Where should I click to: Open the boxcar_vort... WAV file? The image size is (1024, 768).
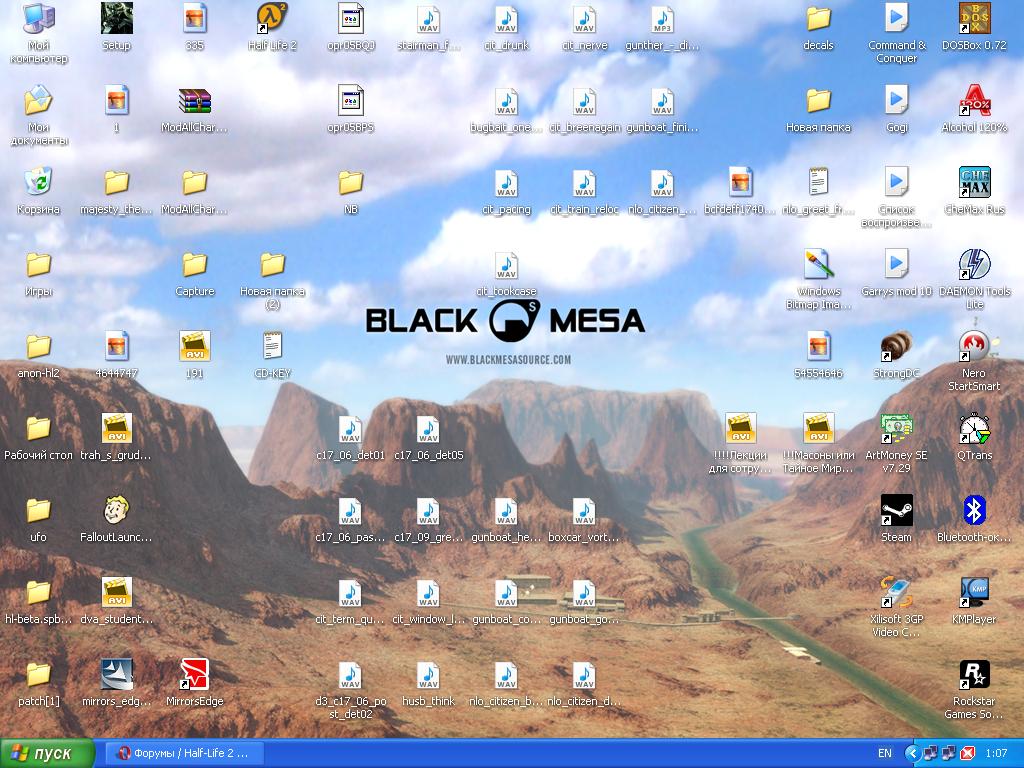[x=584, y=510]
